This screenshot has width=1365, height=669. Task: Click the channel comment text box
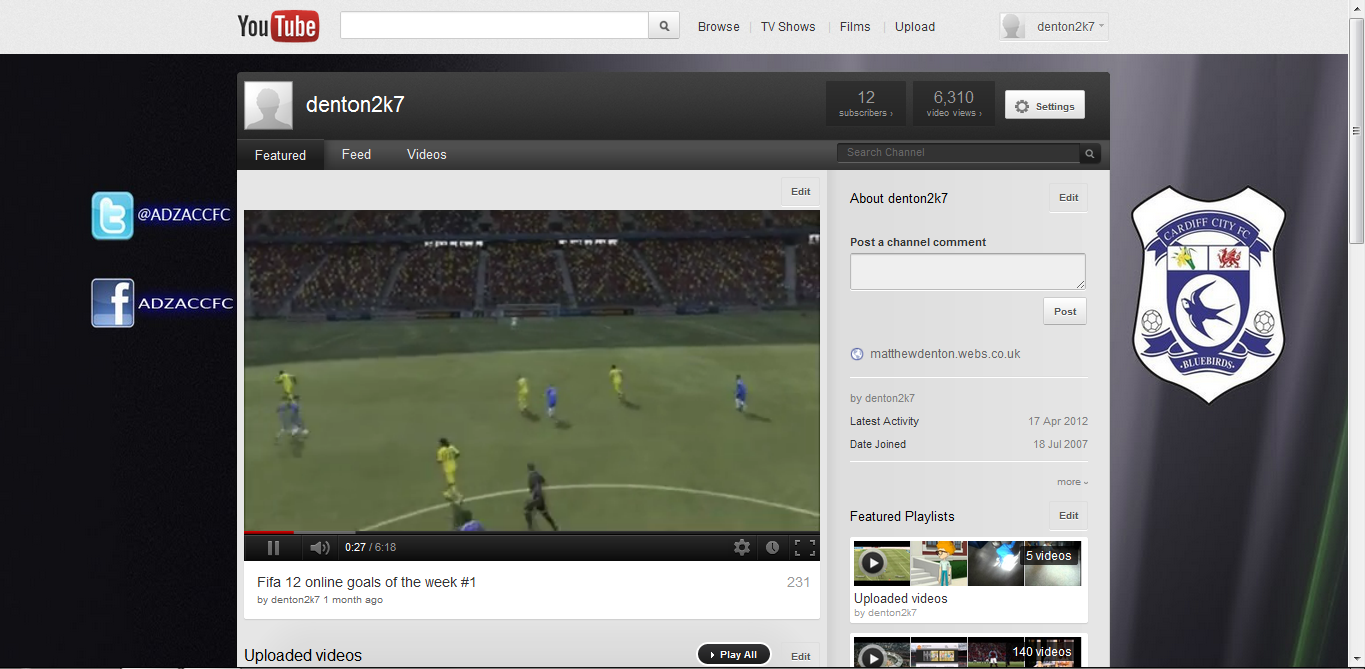click(968, 271)
